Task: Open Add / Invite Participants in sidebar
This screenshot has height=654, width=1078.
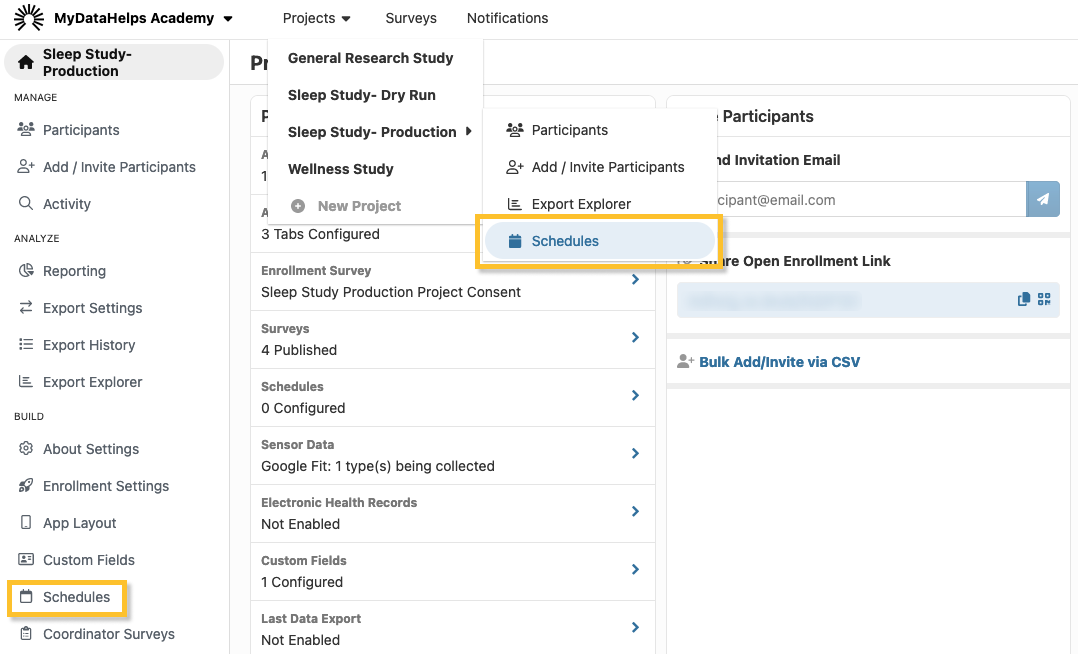Action: (119, 167)
